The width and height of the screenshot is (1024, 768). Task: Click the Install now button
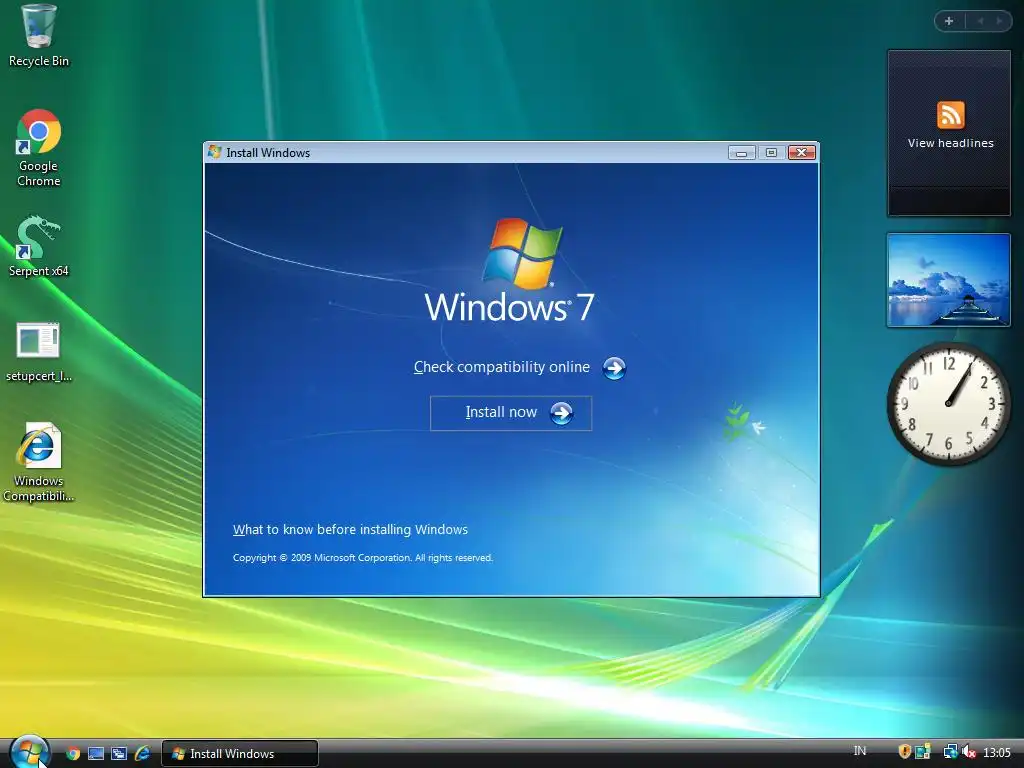(x=511, y=413)
